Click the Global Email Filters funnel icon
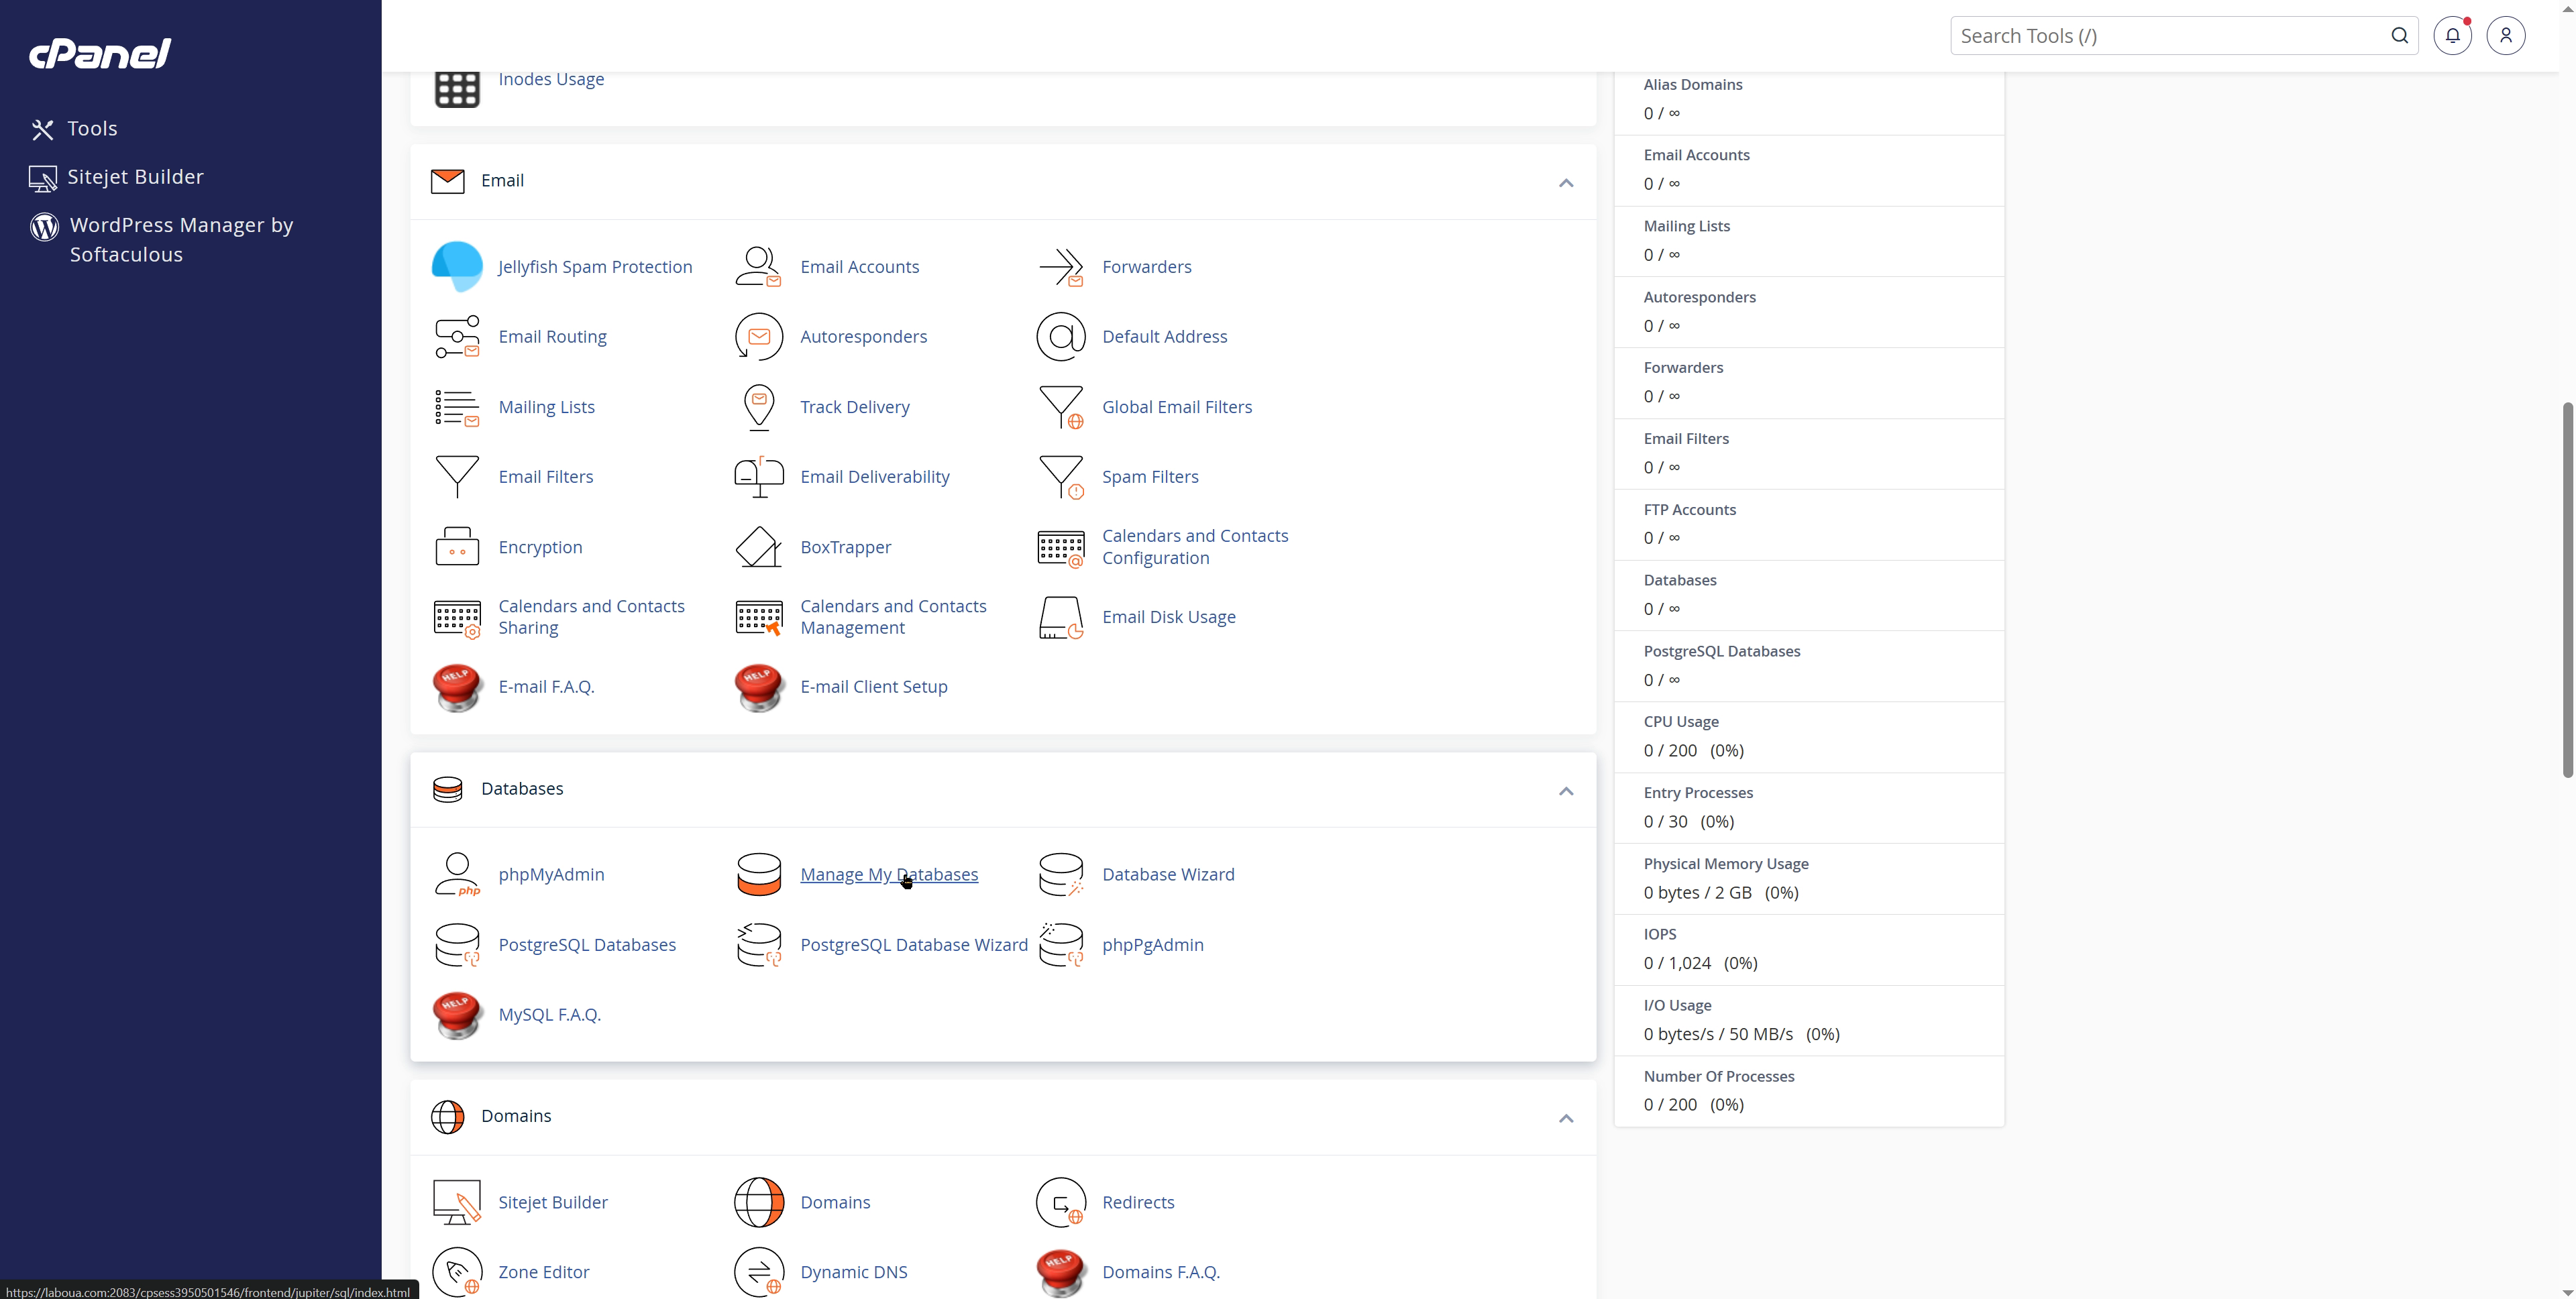2576x1299 pixels. tap(1061, 407)
